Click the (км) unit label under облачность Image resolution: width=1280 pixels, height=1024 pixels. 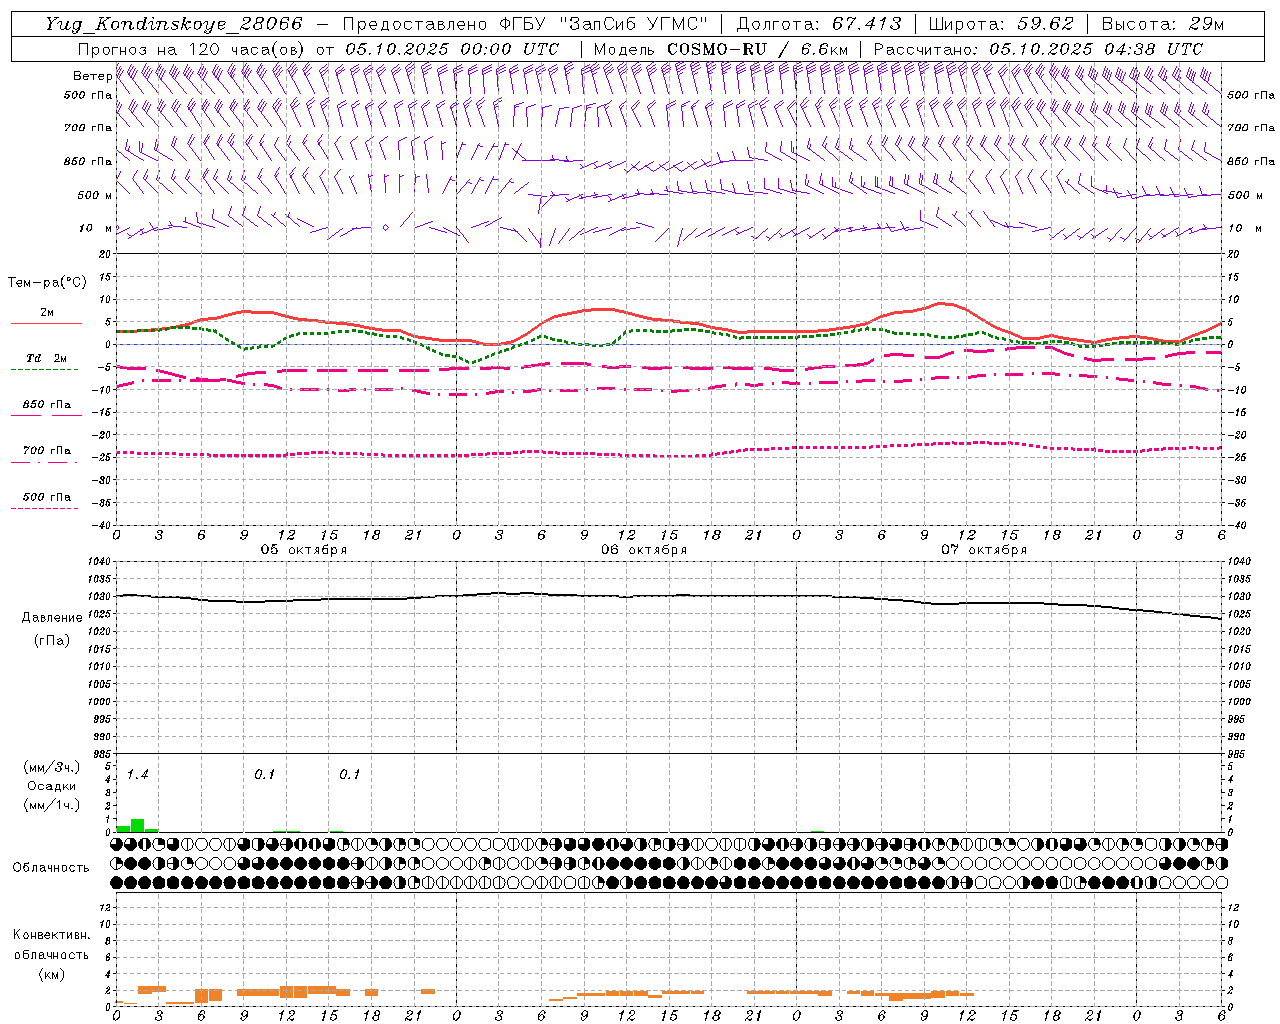tap(54, 974)
